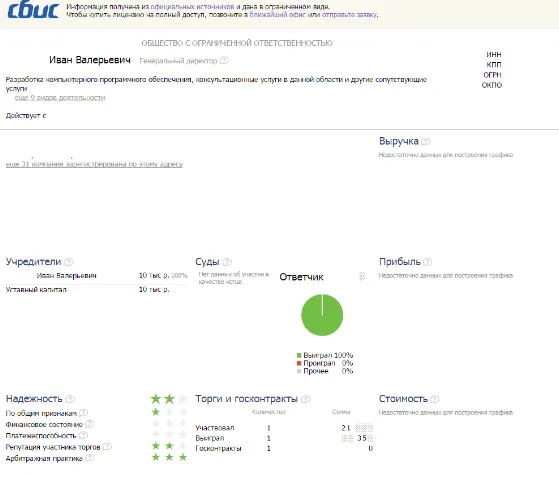The width and height of the screenshot is (559, 477).
Task: Click question mark next to Суды
Action: pos(227,262)
